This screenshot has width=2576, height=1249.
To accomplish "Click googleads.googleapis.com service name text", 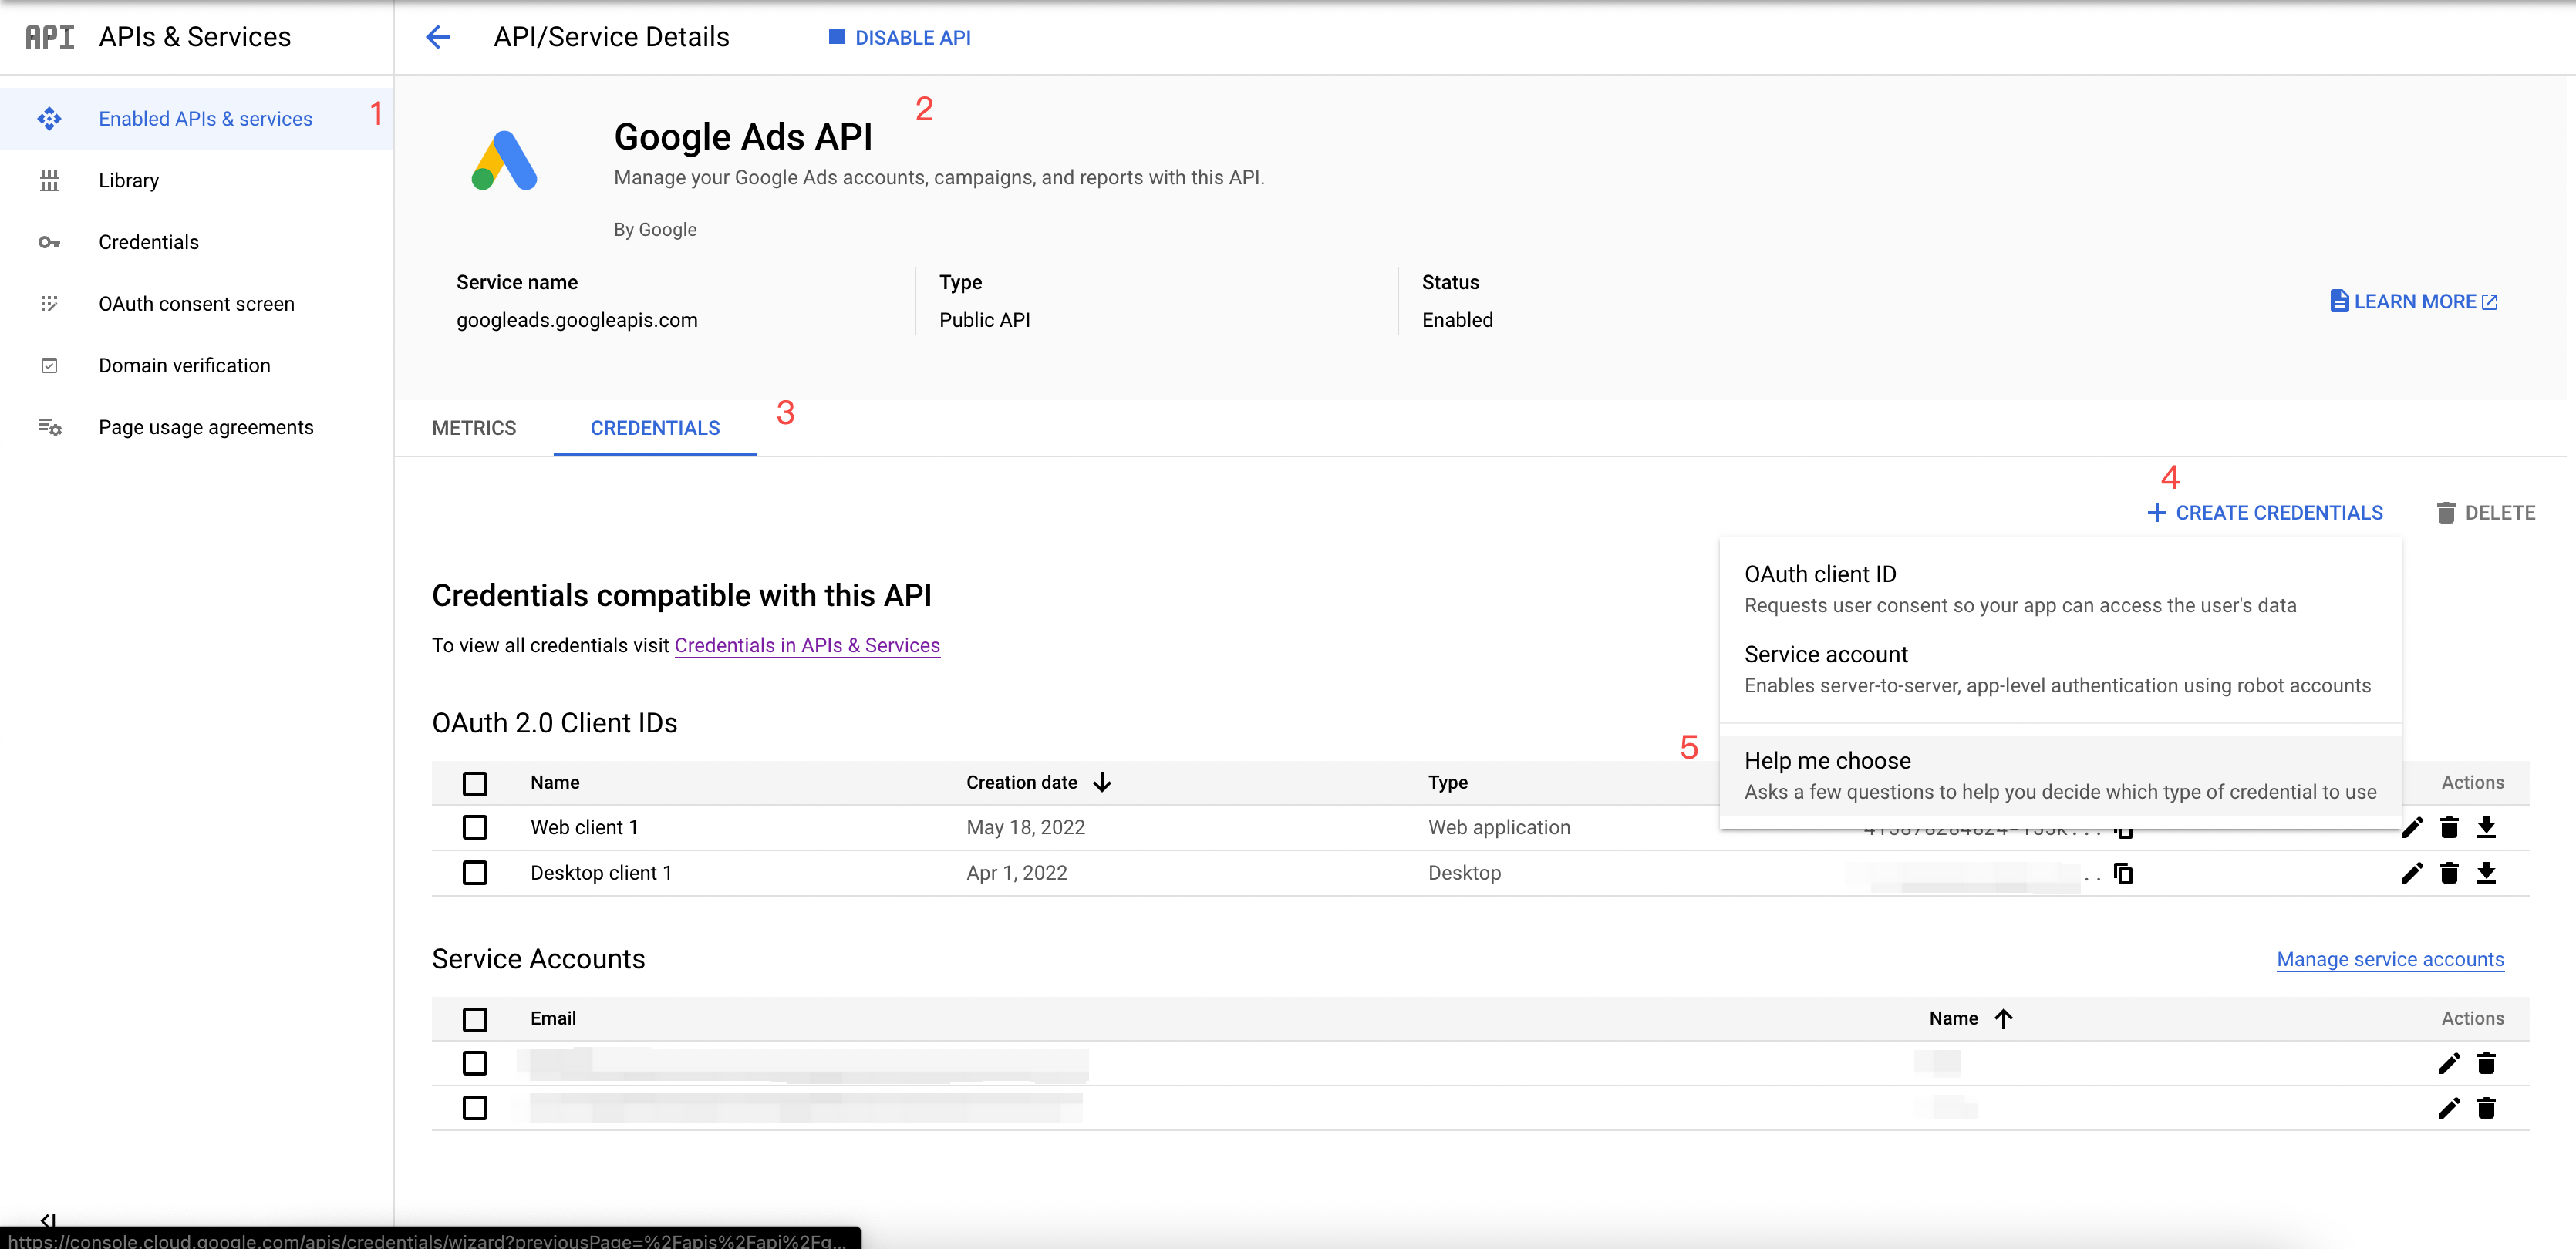I will (577, 320).
